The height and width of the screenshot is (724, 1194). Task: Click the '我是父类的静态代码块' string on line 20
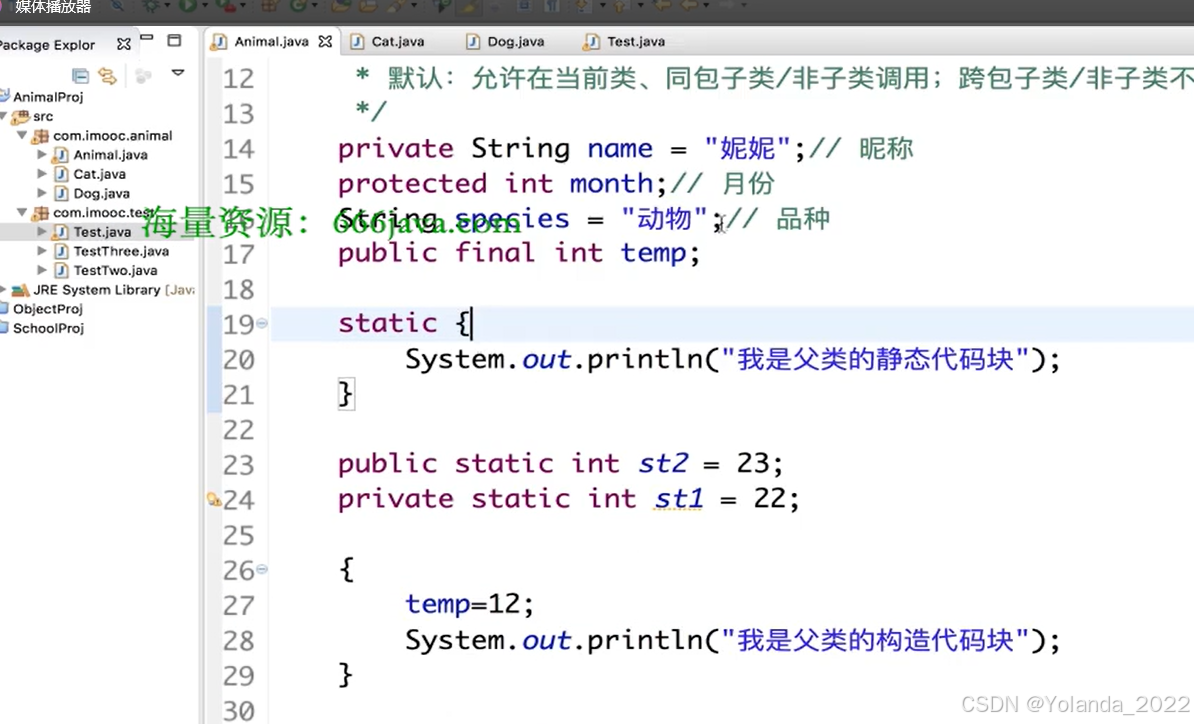point(875,359)
